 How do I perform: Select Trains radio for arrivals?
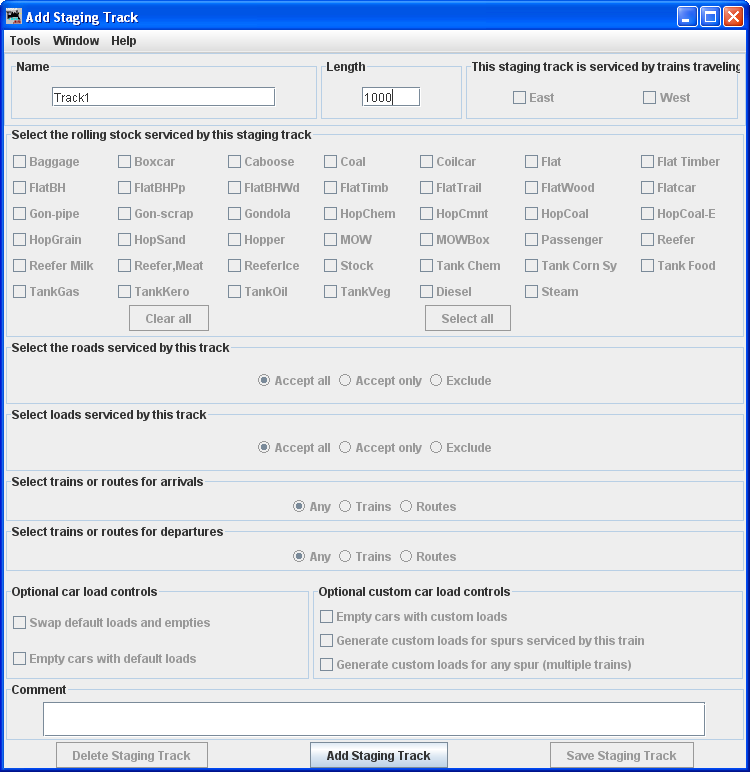click(x=345, y=507)
